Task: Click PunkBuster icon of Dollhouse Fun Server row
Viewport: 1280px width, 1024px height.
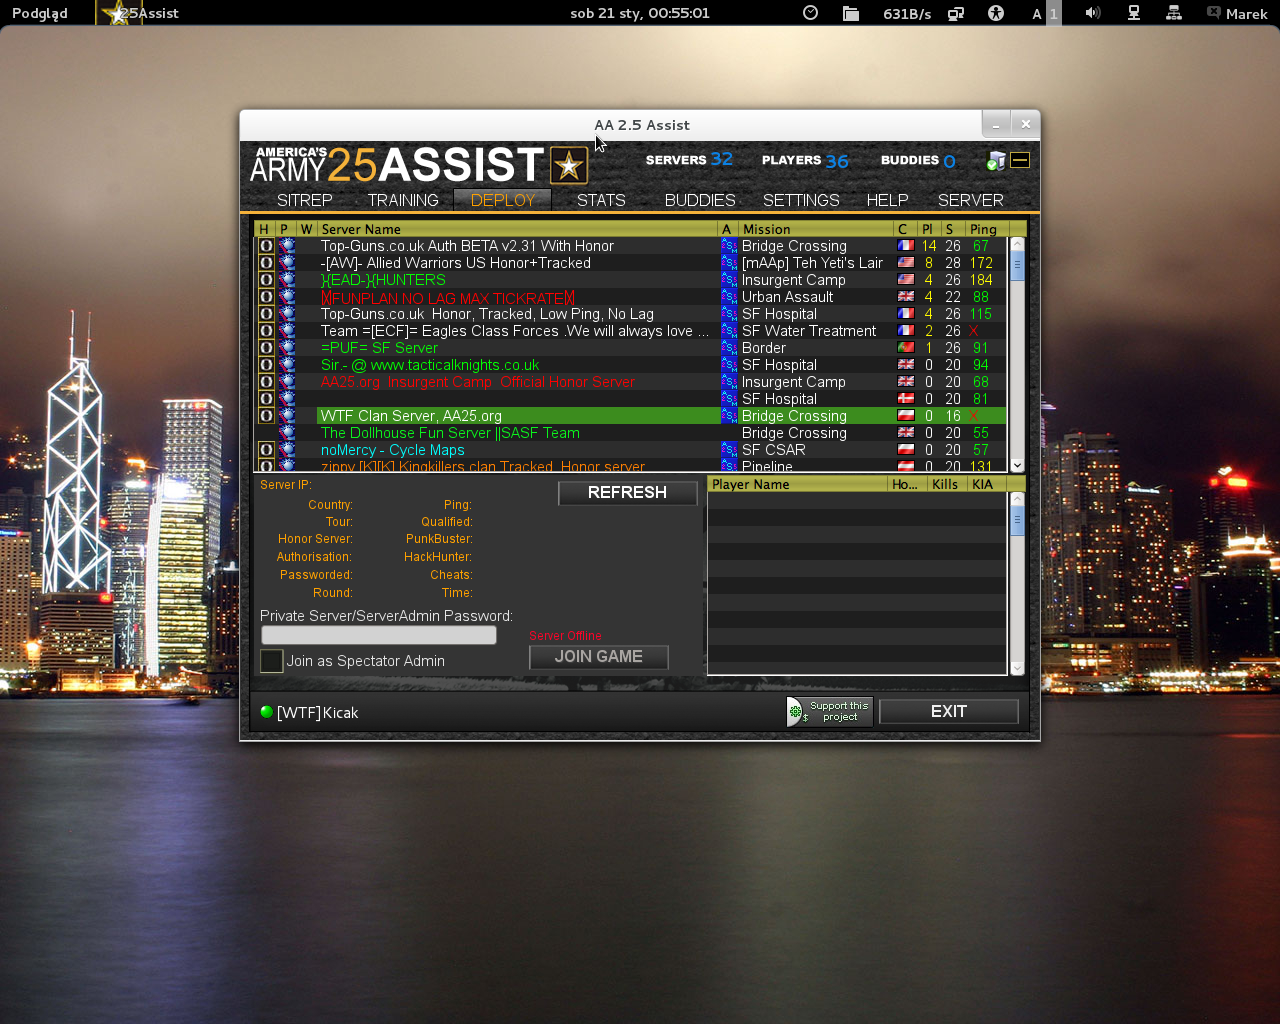Action: click(x=287, y=433)
